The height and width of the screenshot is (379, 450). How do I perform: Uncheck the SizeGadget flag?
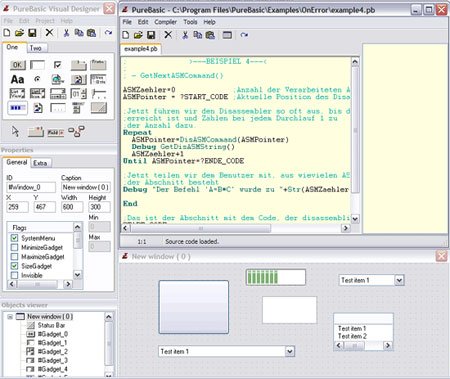point(14,266)
